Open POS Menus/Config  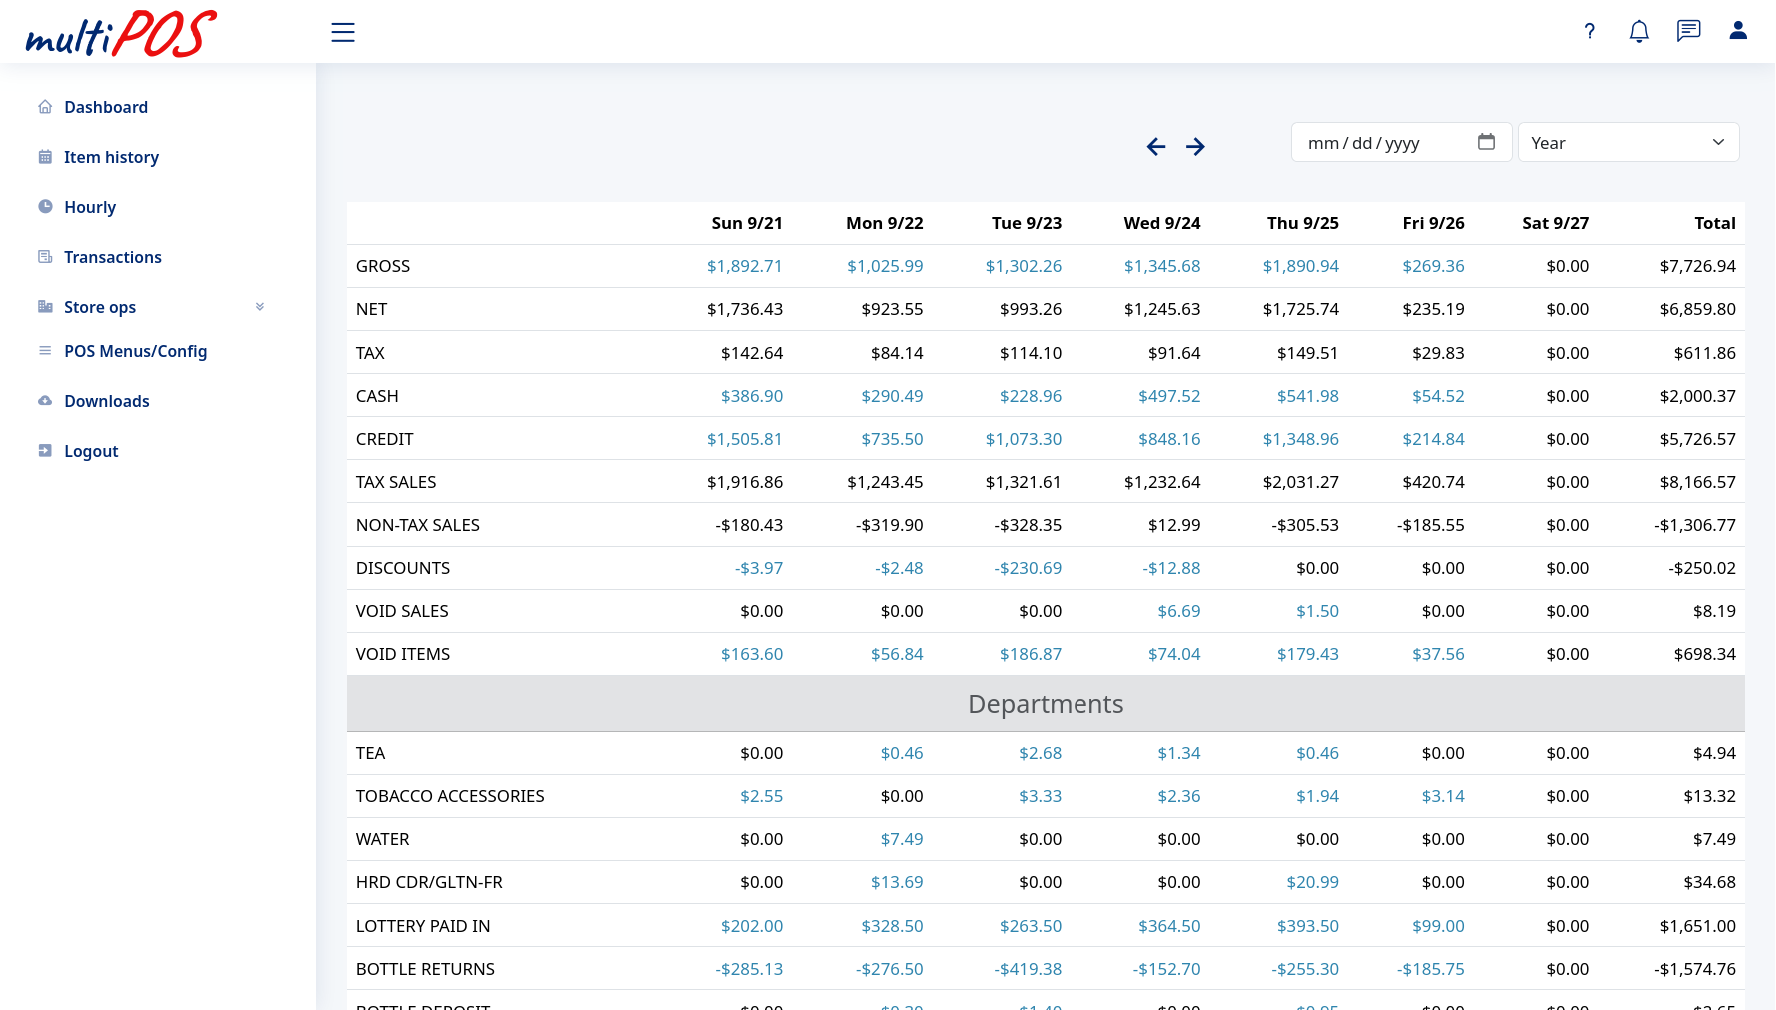(136, 351)
